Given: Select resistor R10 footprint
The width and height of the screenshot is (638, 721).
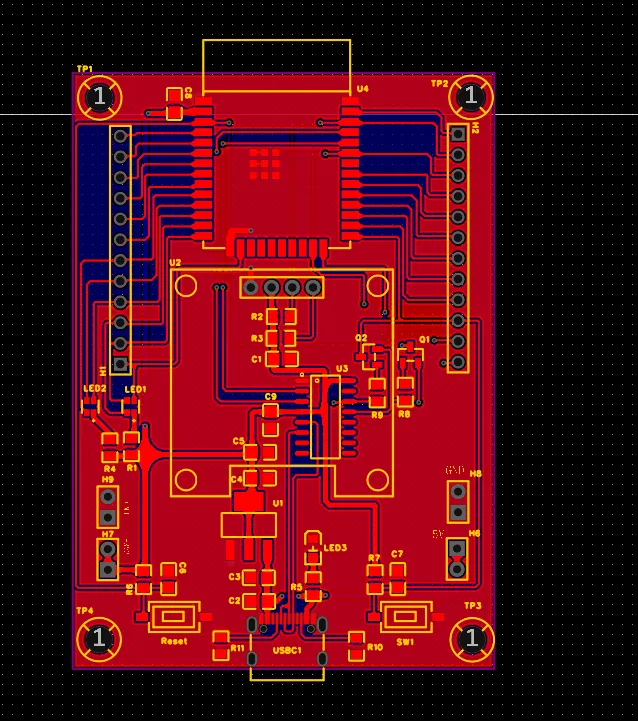Looking at the screenshot, I should (x=356, y=646).
